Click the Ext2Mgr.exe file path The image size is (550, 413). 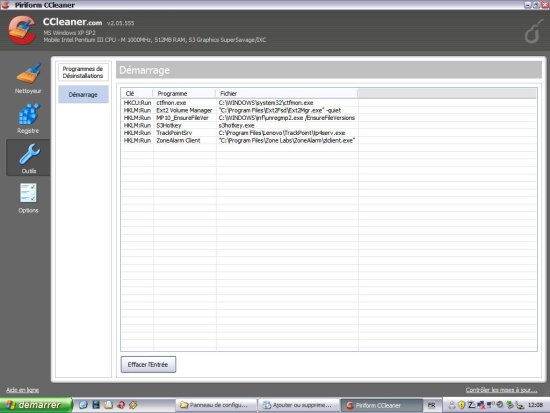point(280,110)
